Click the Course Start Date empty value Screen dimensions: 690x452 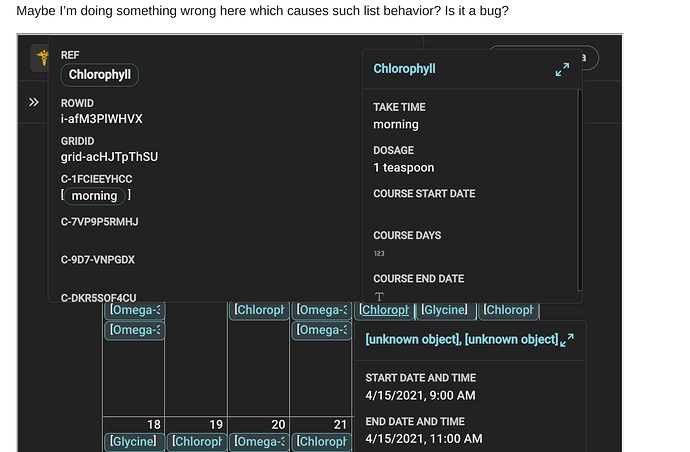[x=470, y=212]
